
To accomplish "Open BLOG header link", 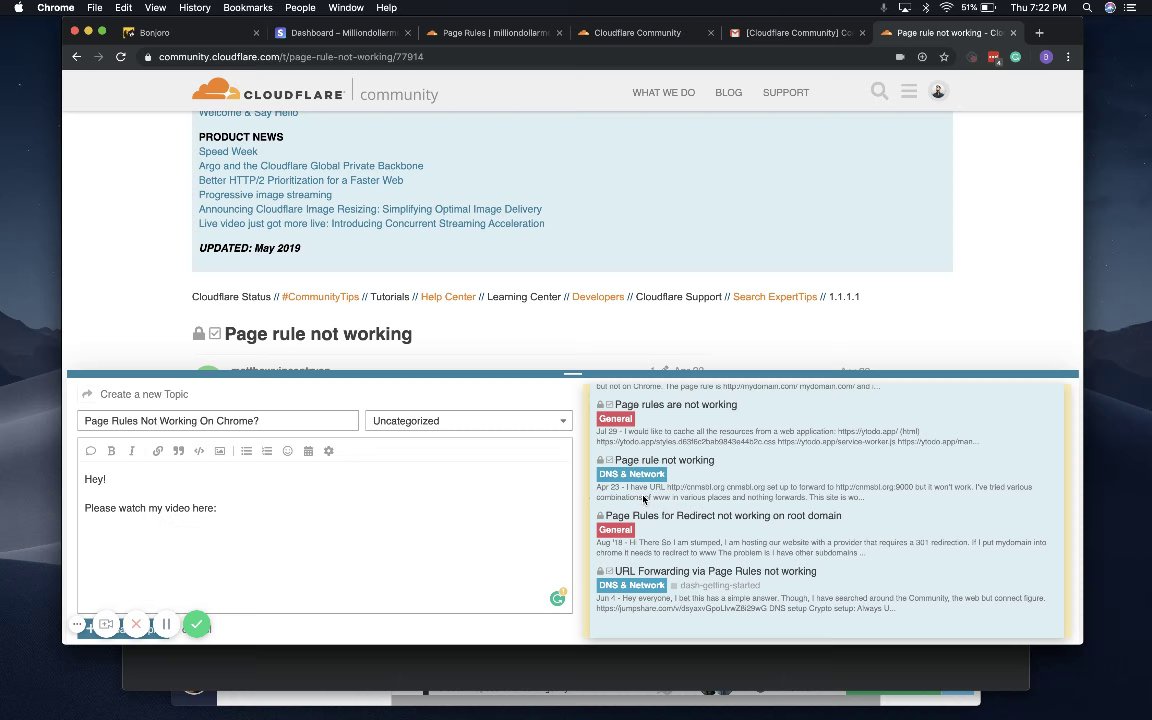I will tap(729, 93).
